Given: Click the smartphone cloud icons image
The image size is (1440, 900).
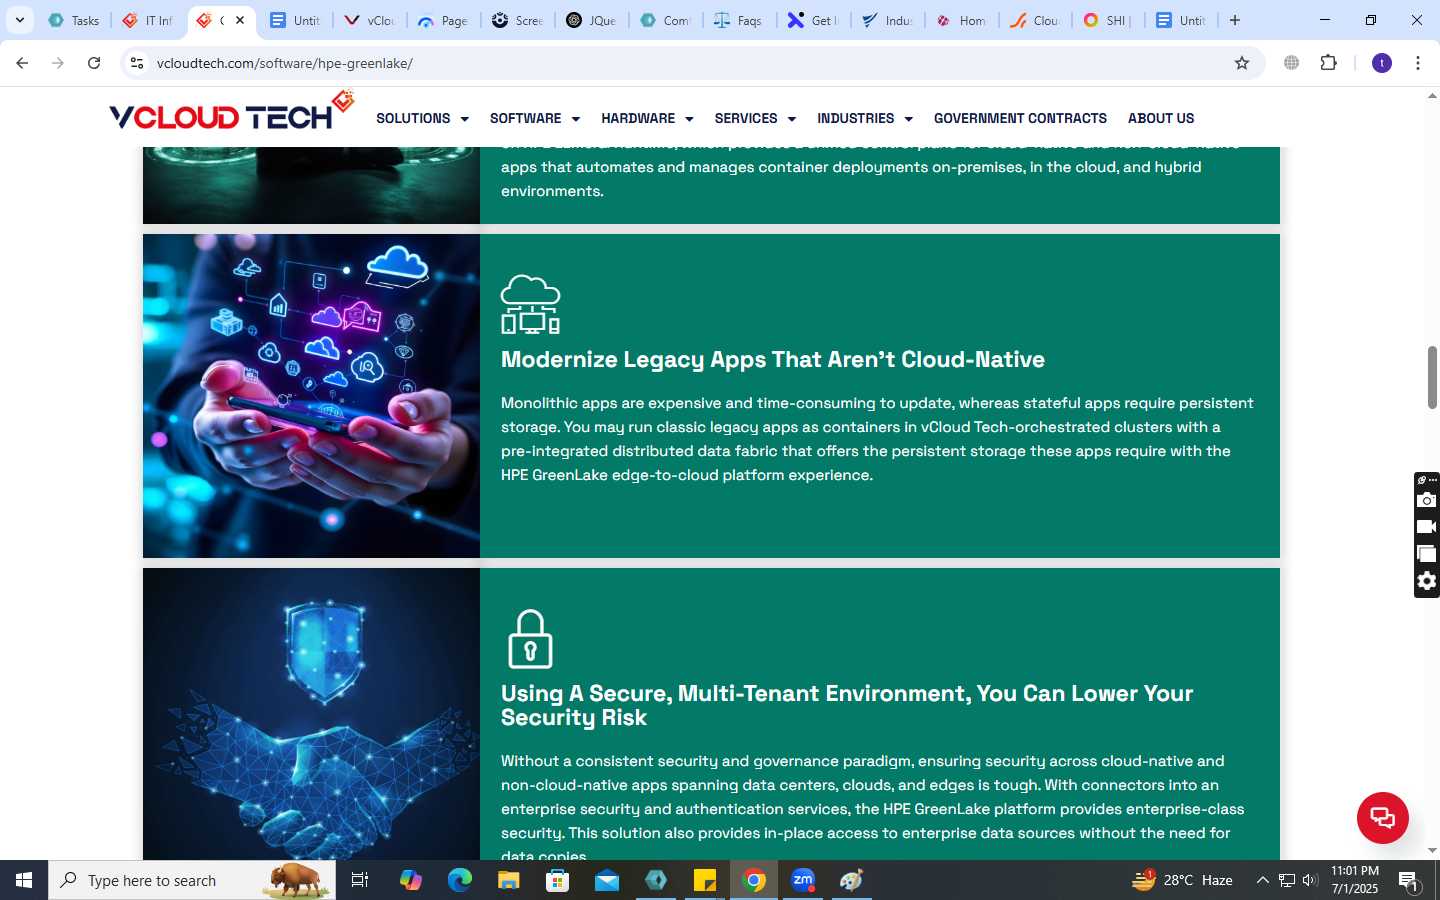Looking at the screenshot, I should 311,396.
